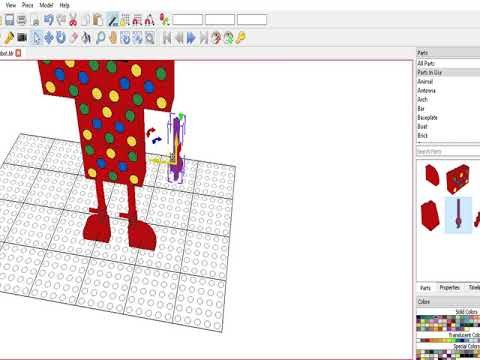Click the Save floppy disk icon
This screenshot has width=480, height=360.
(9, 20)
